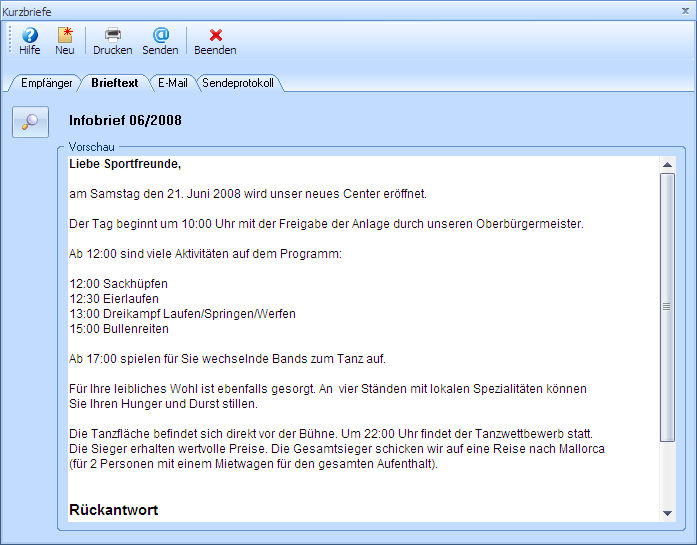Click the Rückantwort heading

coord(113,510)
